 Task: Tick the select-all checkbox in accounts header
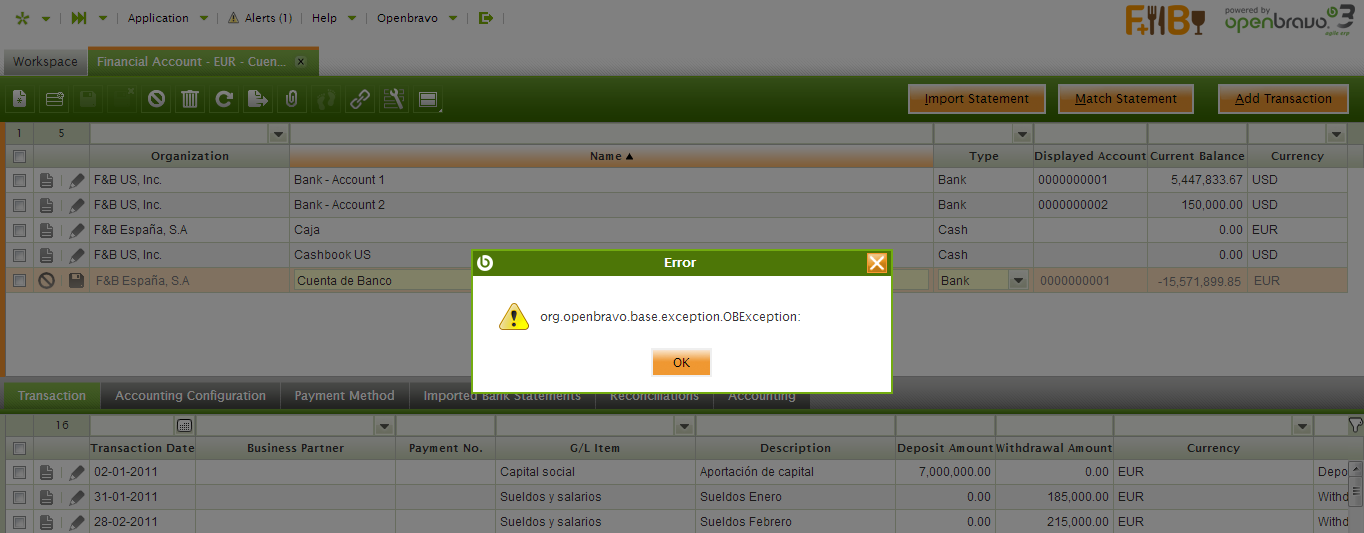(19, 156)
